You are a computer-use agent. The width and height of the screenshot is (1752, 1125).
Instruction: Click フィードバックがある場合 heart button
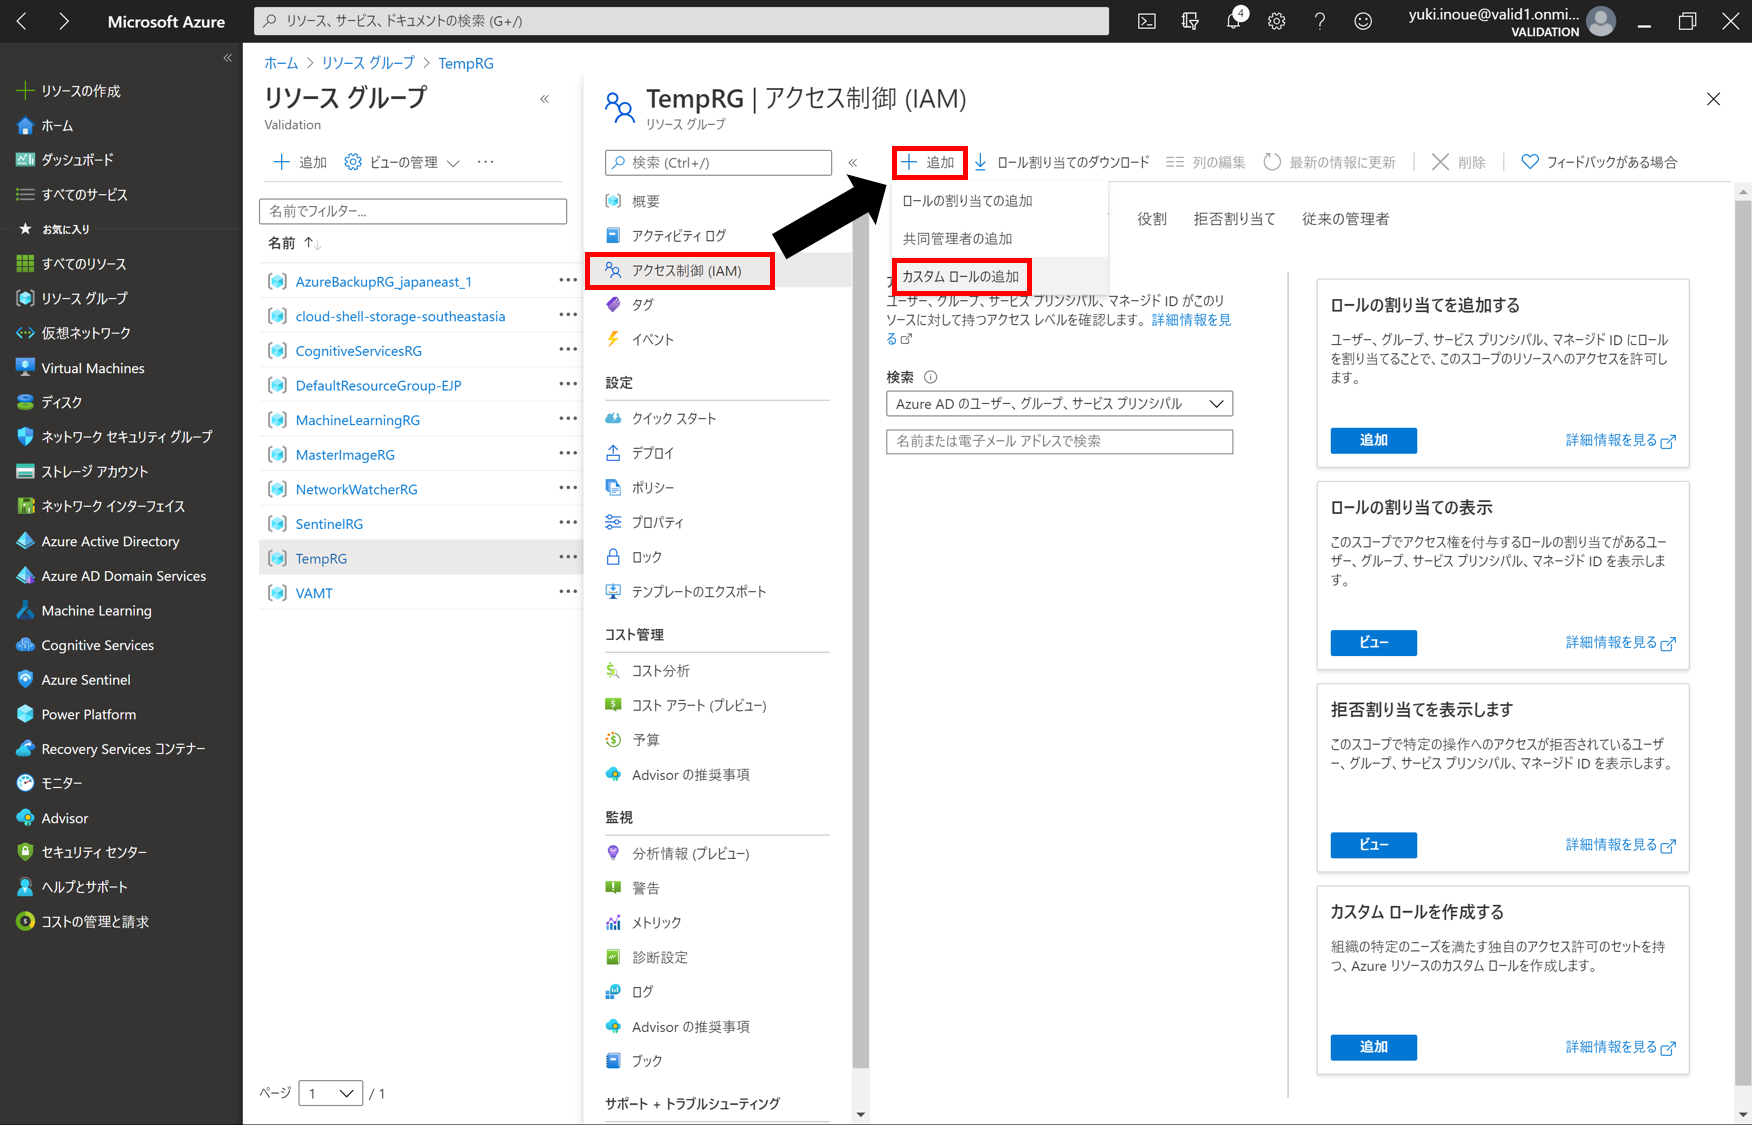pos(1598,162)
